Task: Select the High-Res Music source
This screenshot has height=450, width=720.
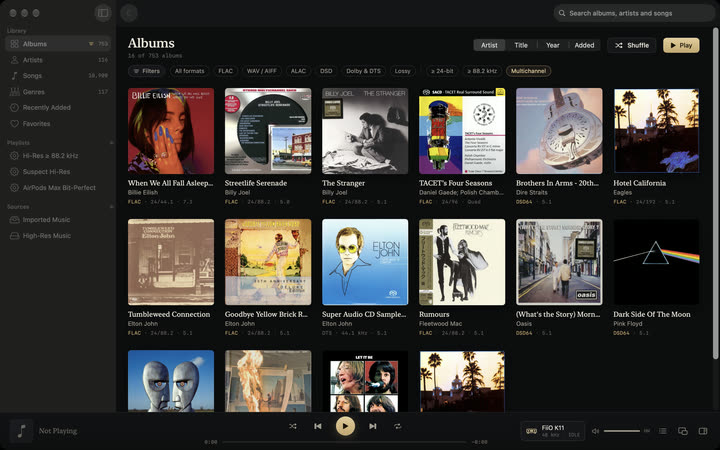Action: pyautogui.click(x=58, y=236)
